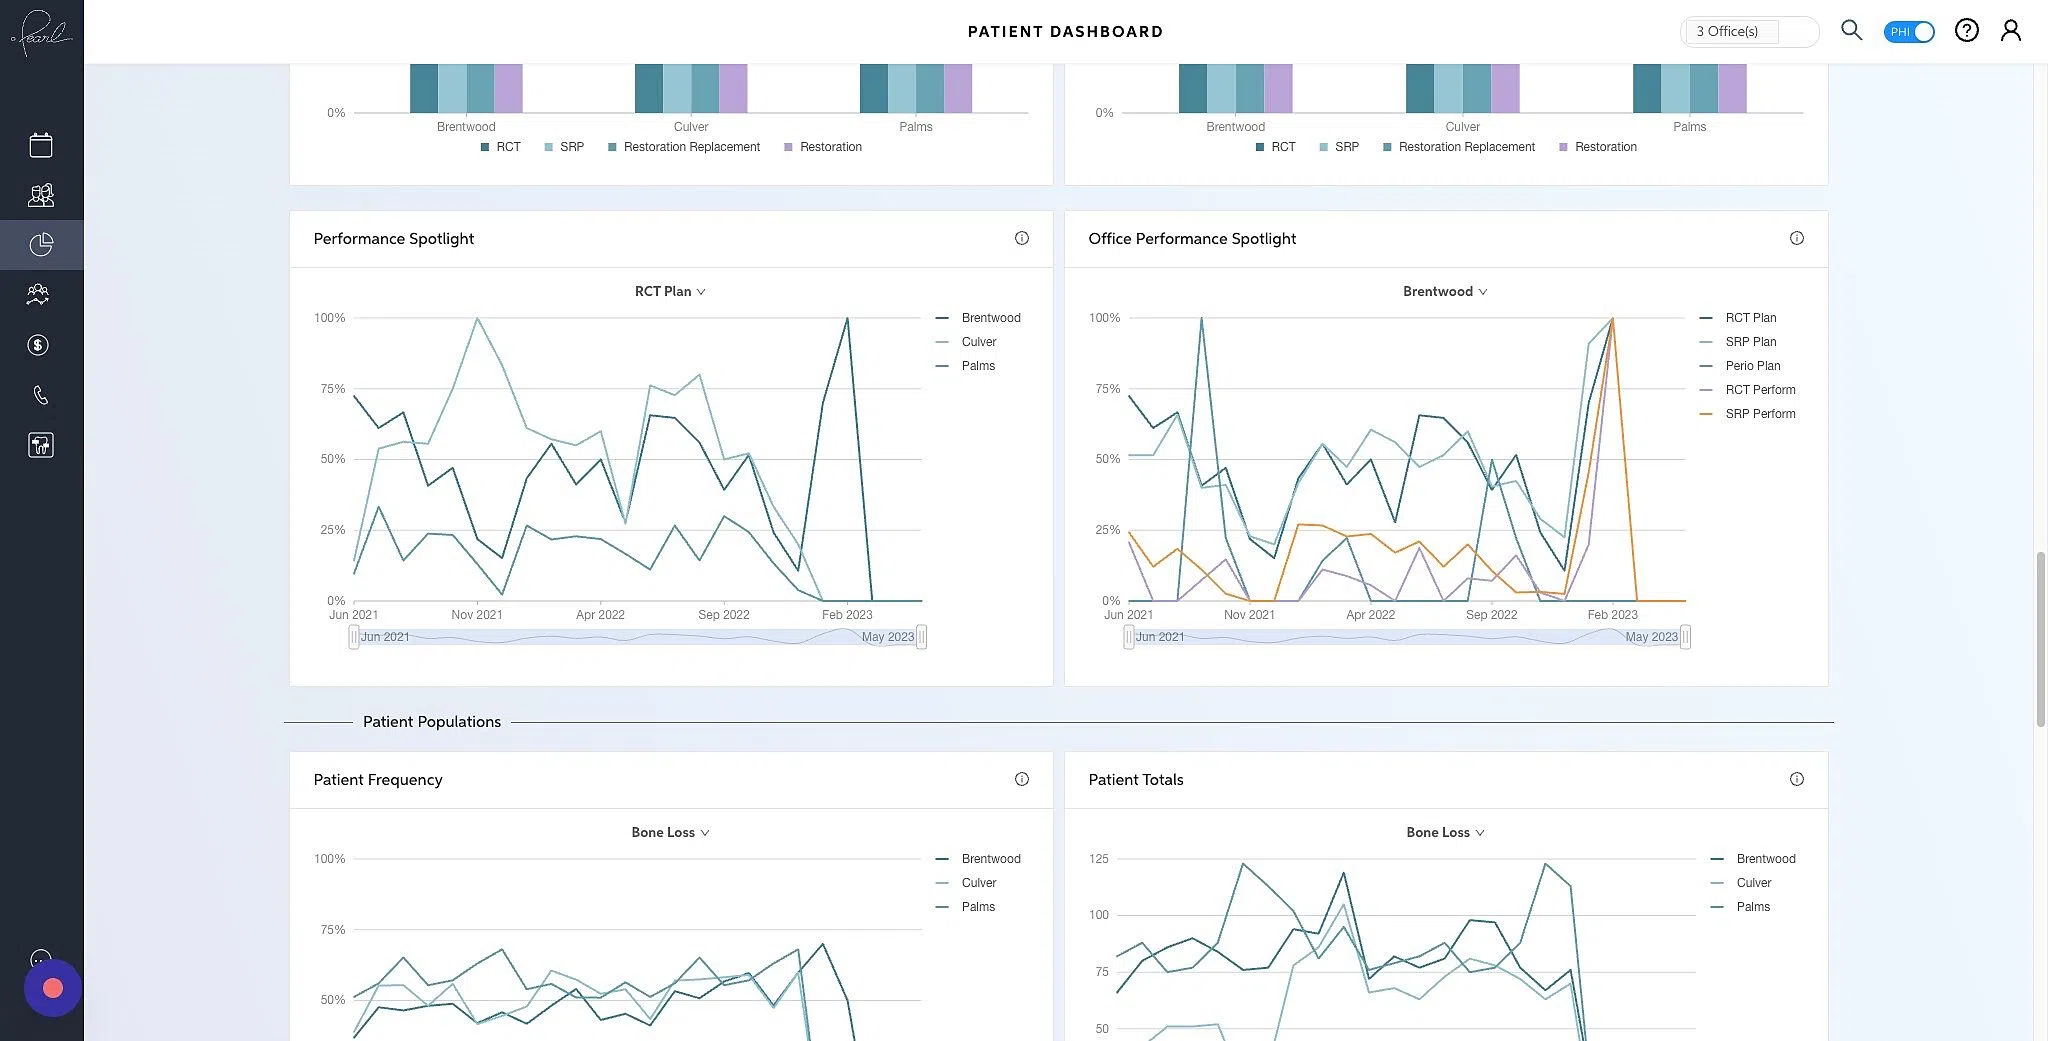This screenshot has width=2048, height=1041.
Task: Select the dollar financial sidebar icon
Action: click(40, 344)
